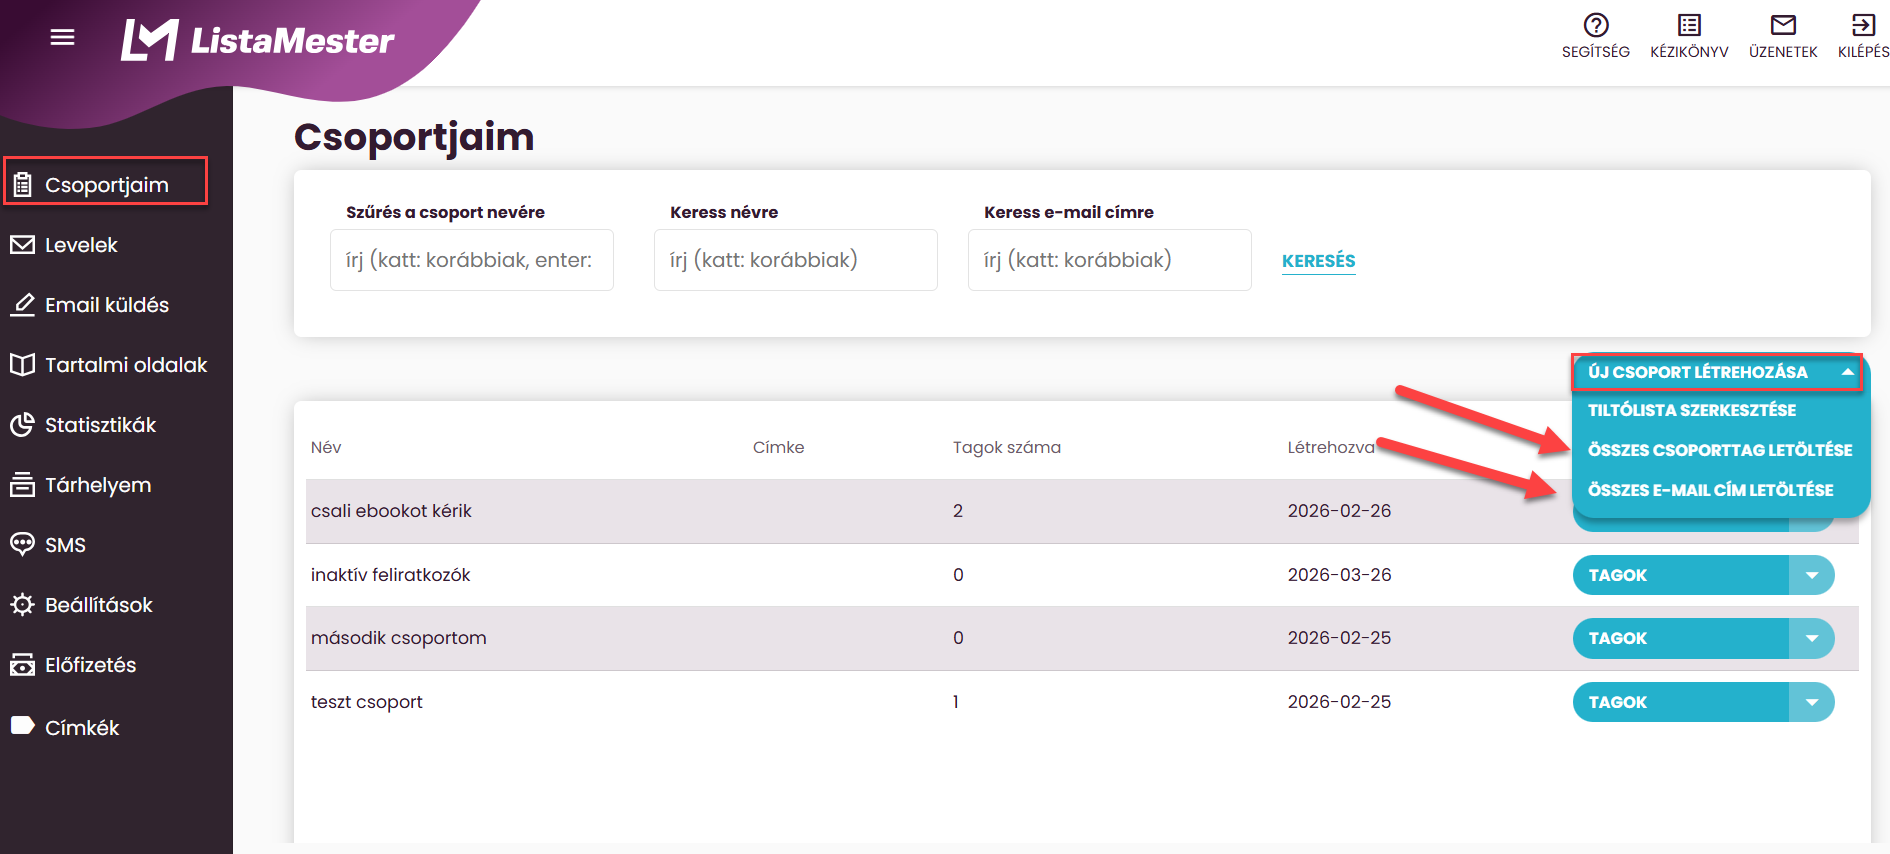Image resolution: width=1890 pixels, height=854 pixels.
Task: Open the Üzenetek envelope icon
Action: coord(1783,25)
